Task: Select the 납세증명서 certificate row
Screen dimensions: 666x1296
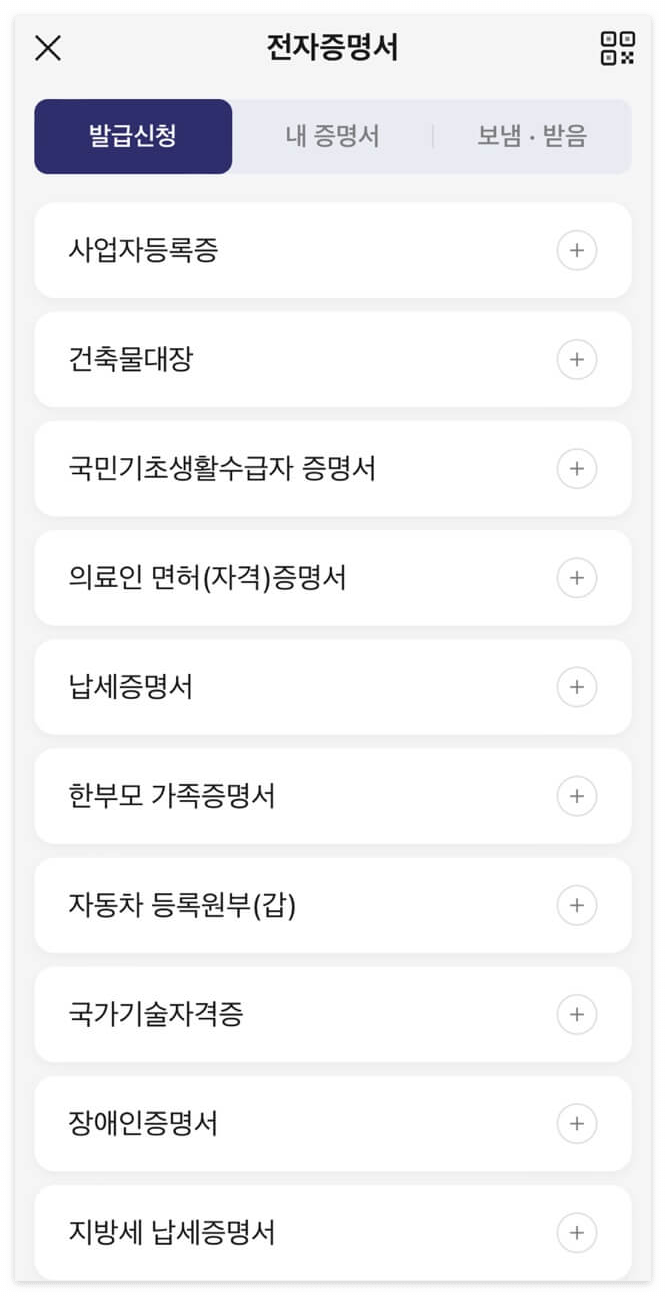Action: click(x=300, y=687)
